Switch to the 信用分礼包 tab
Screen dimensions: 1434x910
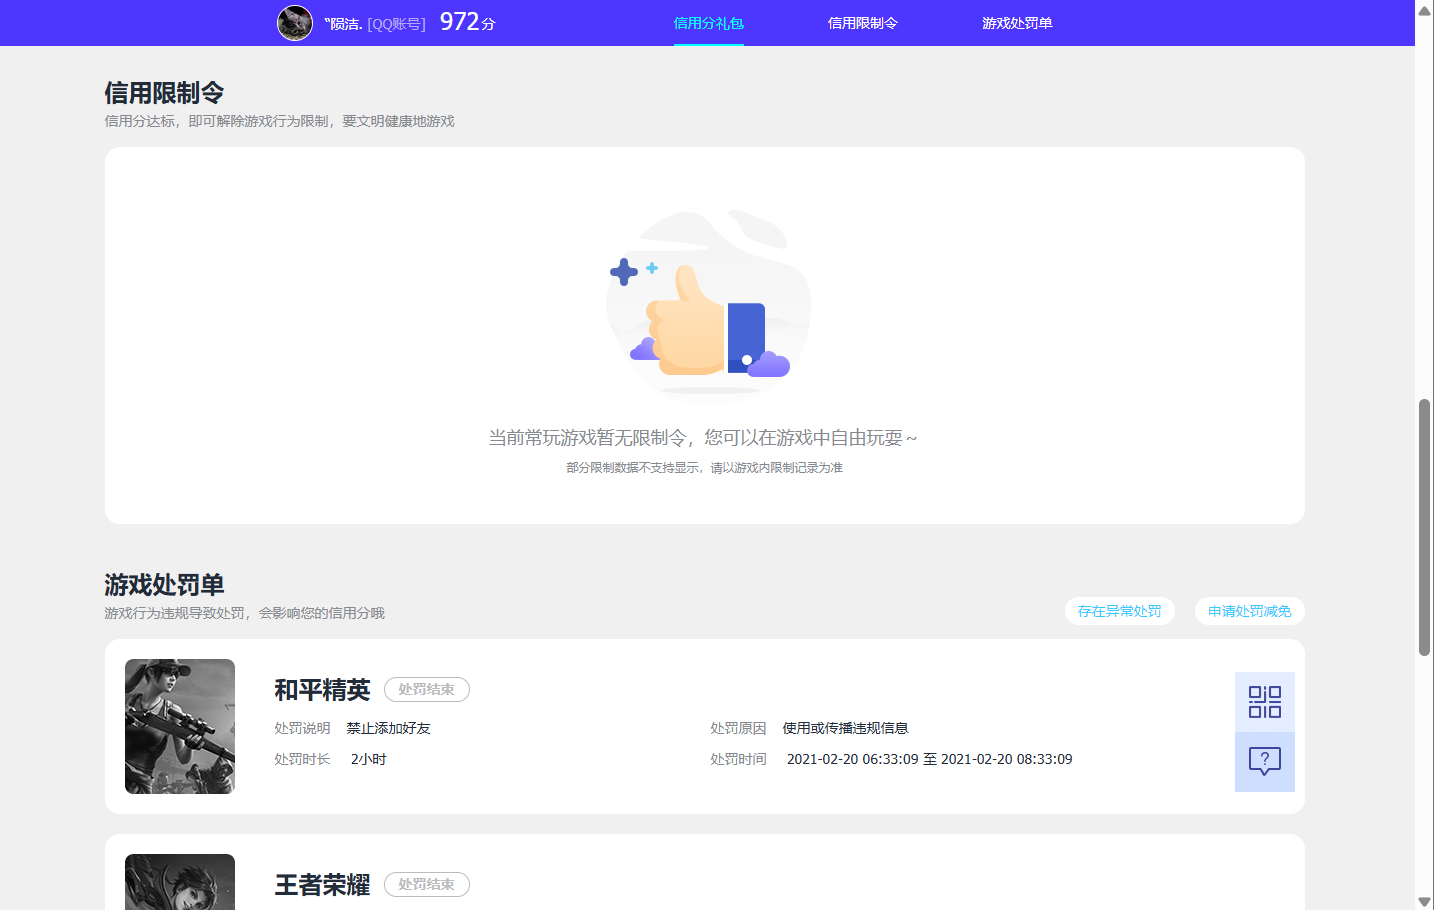(x=708, y=23)
